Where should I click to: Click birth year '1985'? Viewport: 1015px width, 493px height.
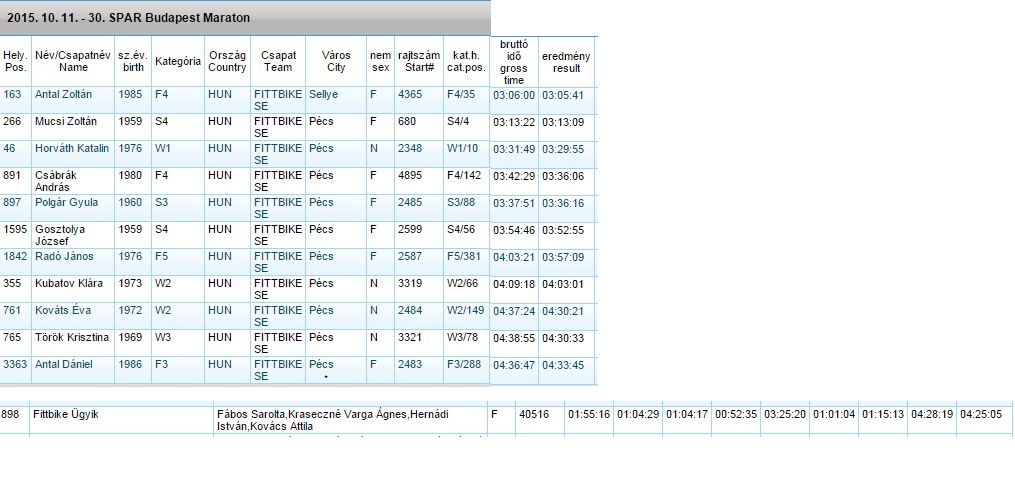tap(130, 94)
